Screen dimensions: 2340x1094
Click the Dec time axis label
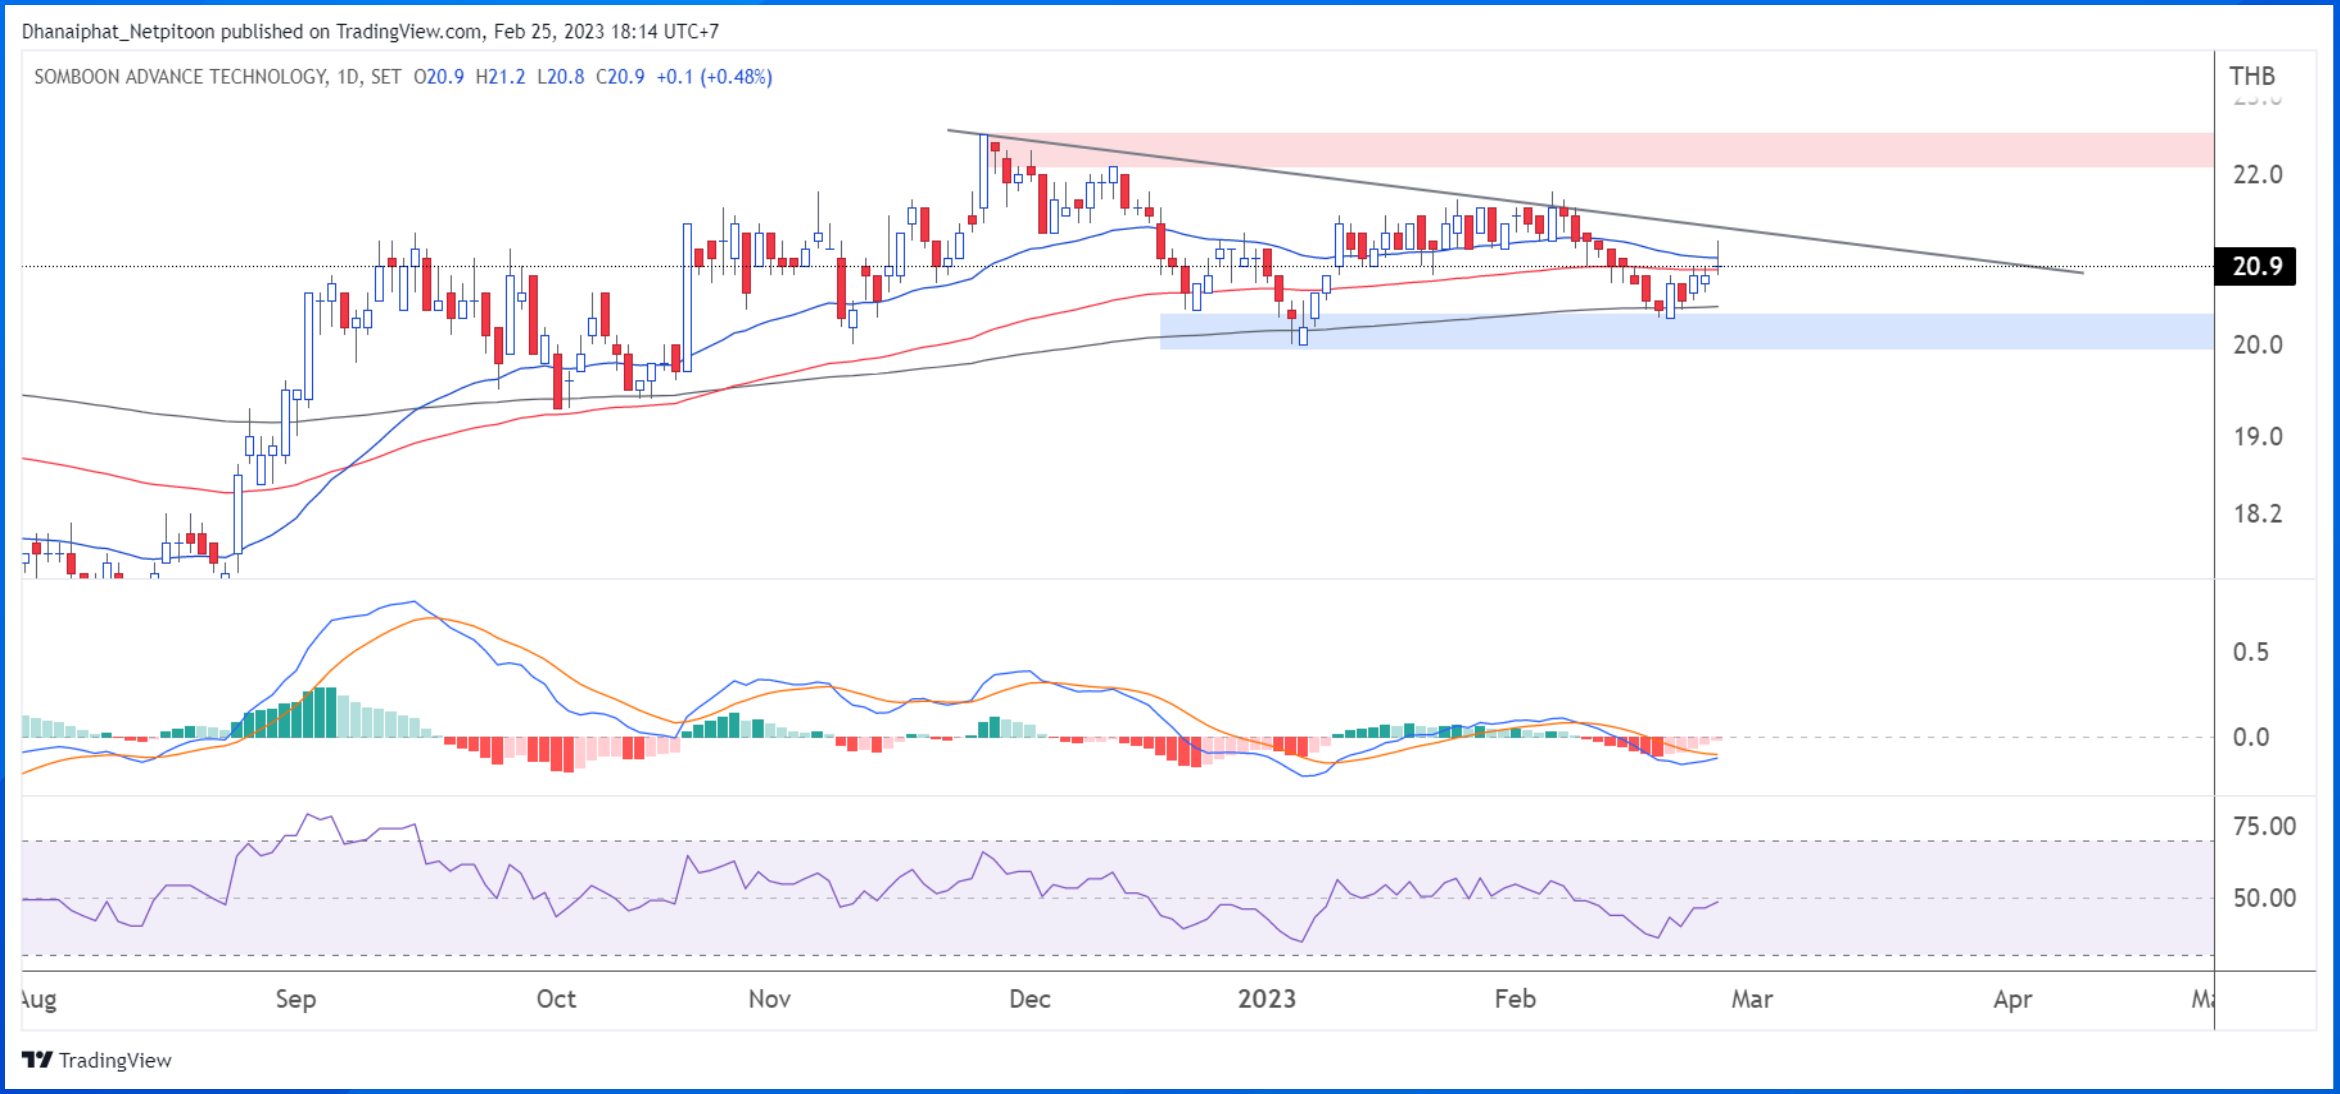point(1030,999)
